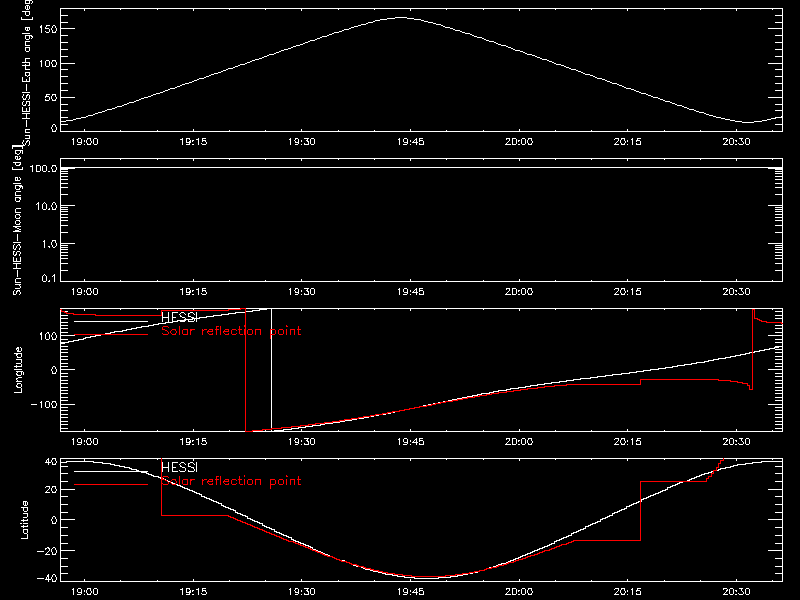
Task: Click the white legend line sample in Longitude panel
Action: (x=111, y=321)
